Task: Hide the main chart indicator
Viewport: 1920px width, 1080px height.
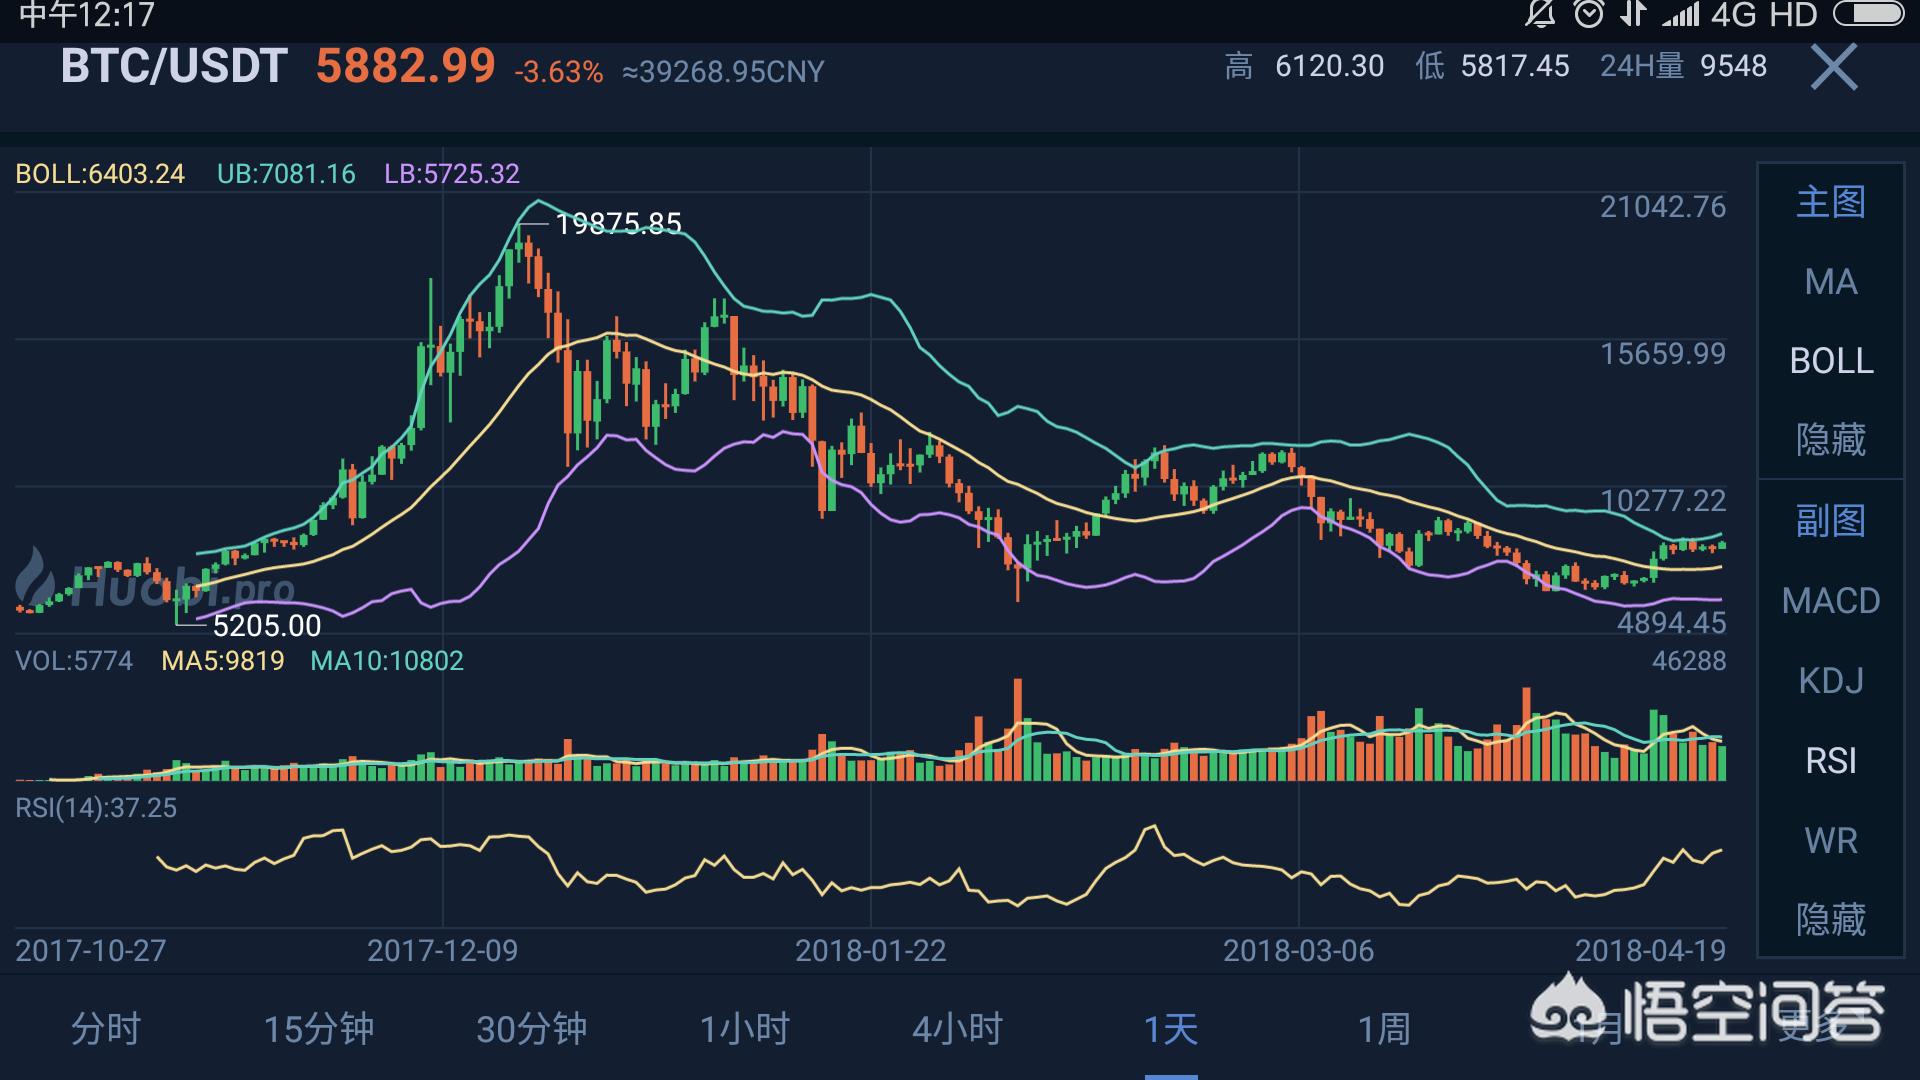Action: click(x=1830, y=440)
